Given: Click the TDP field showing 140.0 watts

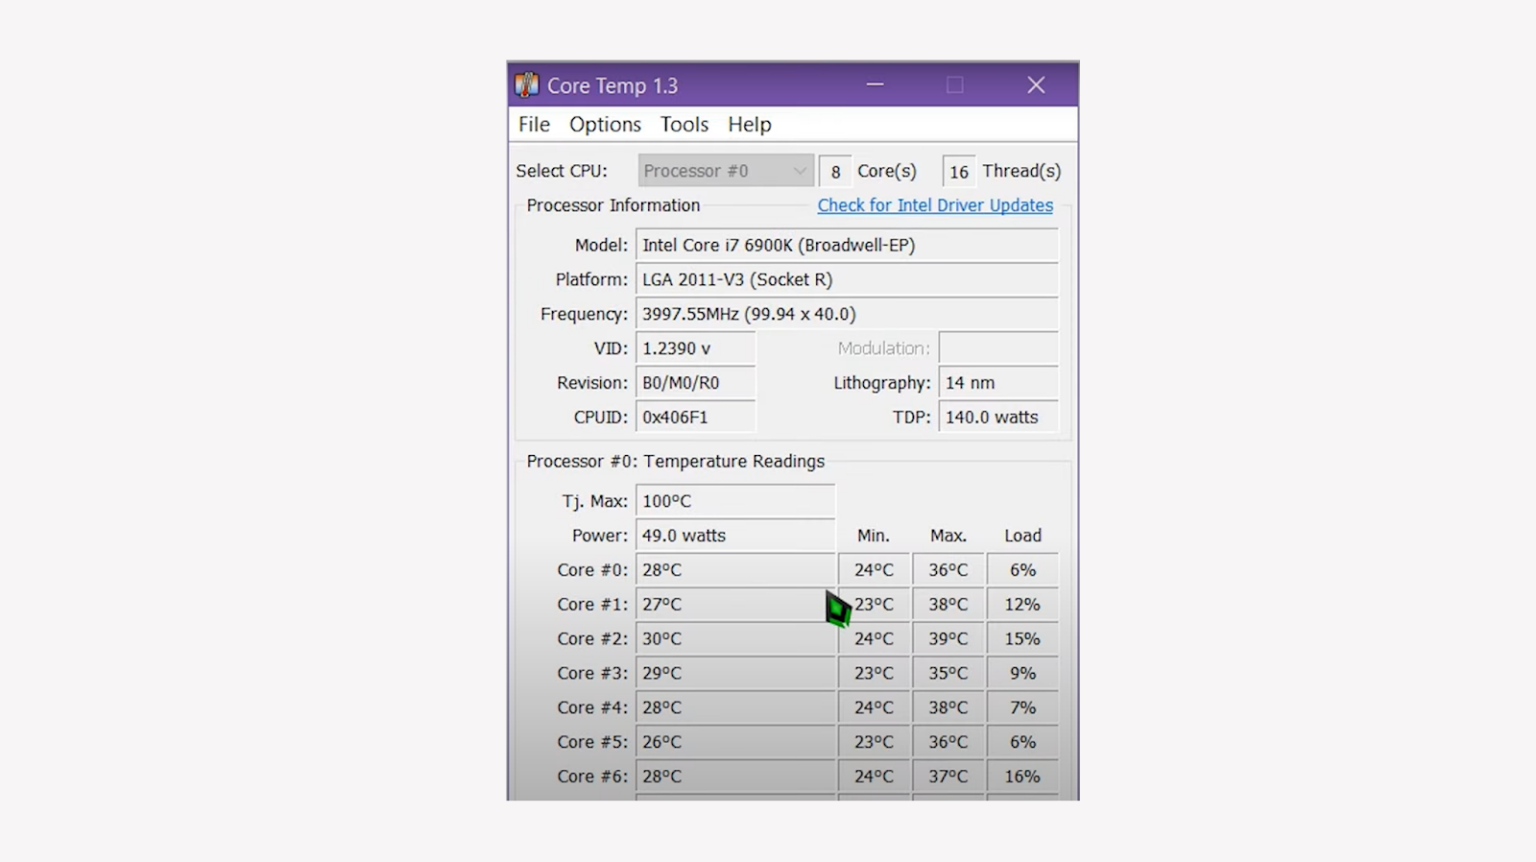Looking at the screenshot, I should 997,417.
